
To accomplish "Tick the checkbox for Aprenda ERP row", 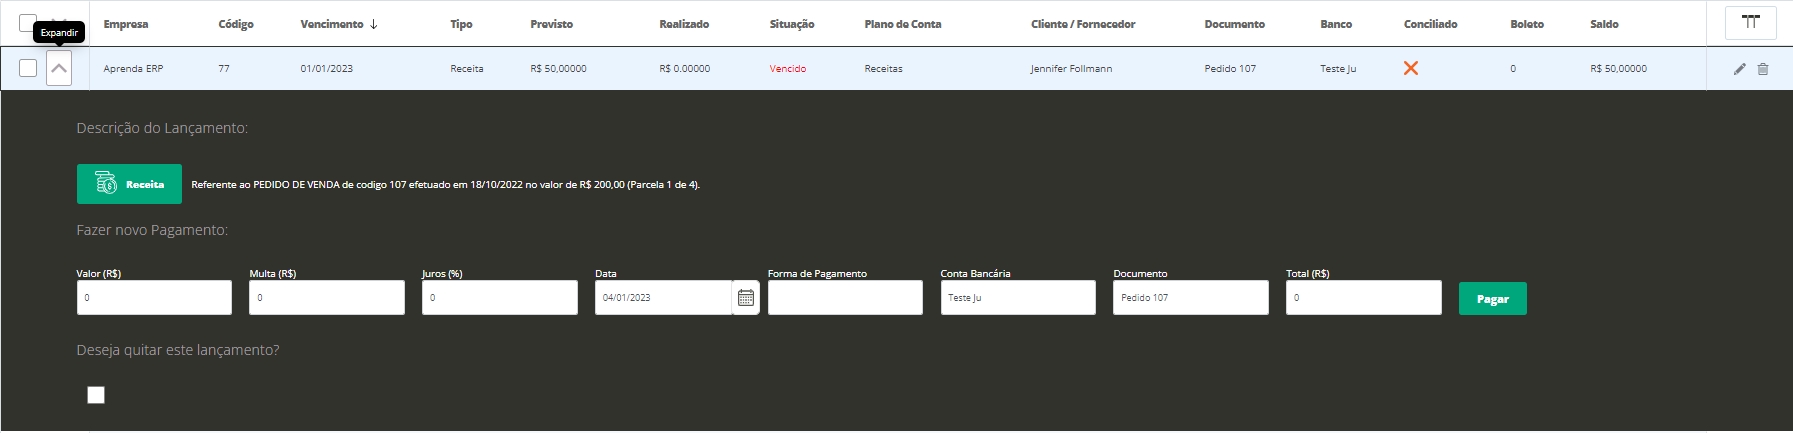I will [x=28, y=68].
